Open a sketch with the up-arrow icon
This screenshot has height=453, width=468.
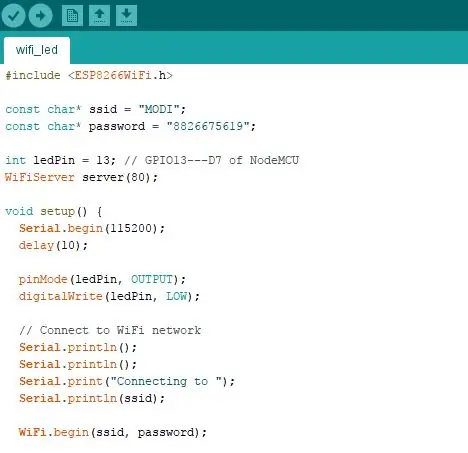(99, 15)
